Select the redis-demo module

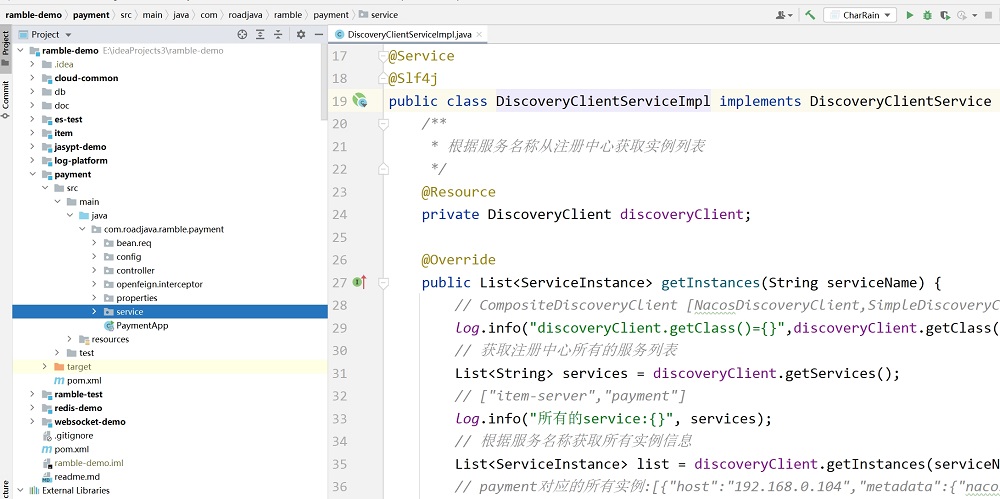point(78,408)
